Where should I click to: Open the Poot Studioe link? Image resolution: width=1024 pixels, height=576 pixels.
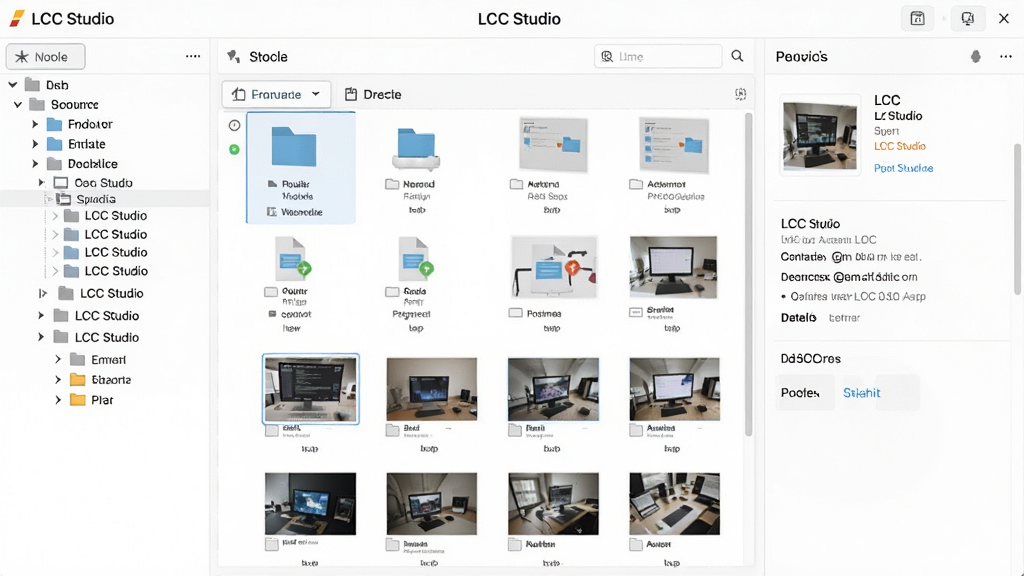(903, 168)
